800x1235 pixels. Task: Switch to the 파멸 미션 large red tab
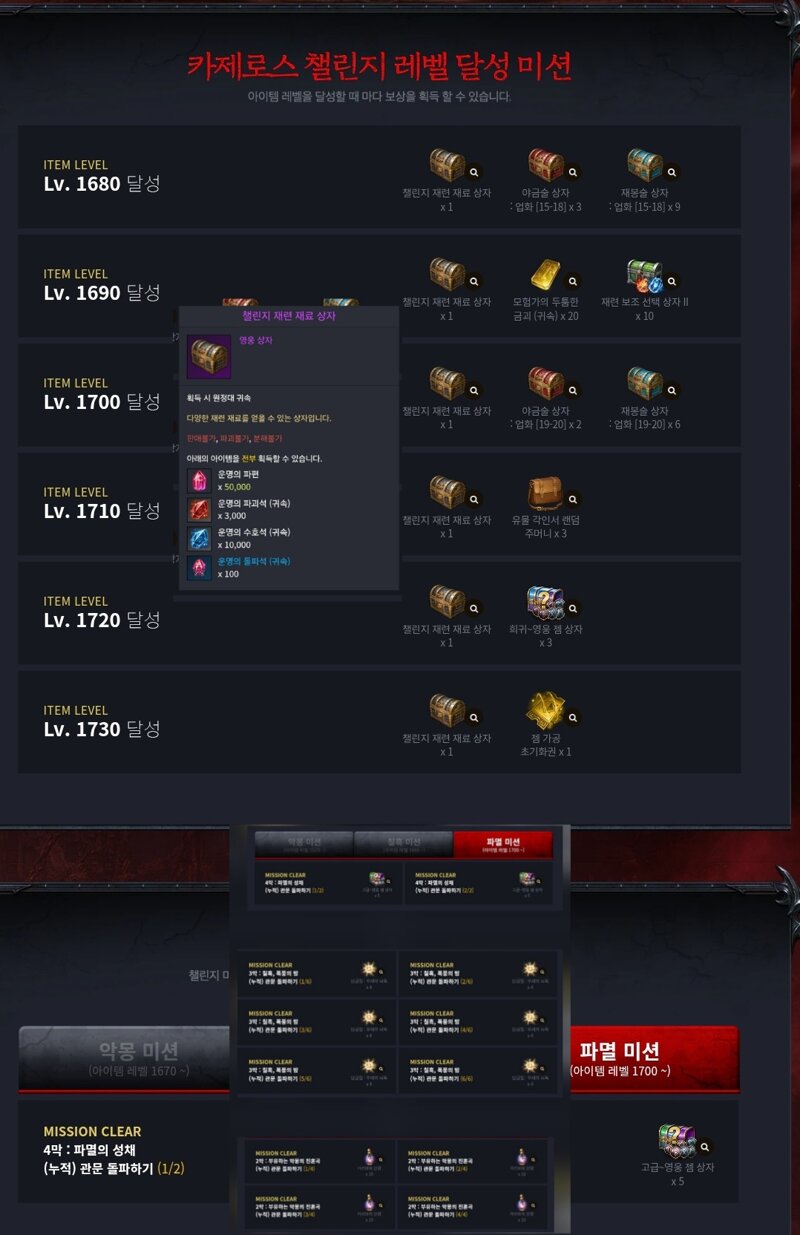click(x=654, y=1058)
